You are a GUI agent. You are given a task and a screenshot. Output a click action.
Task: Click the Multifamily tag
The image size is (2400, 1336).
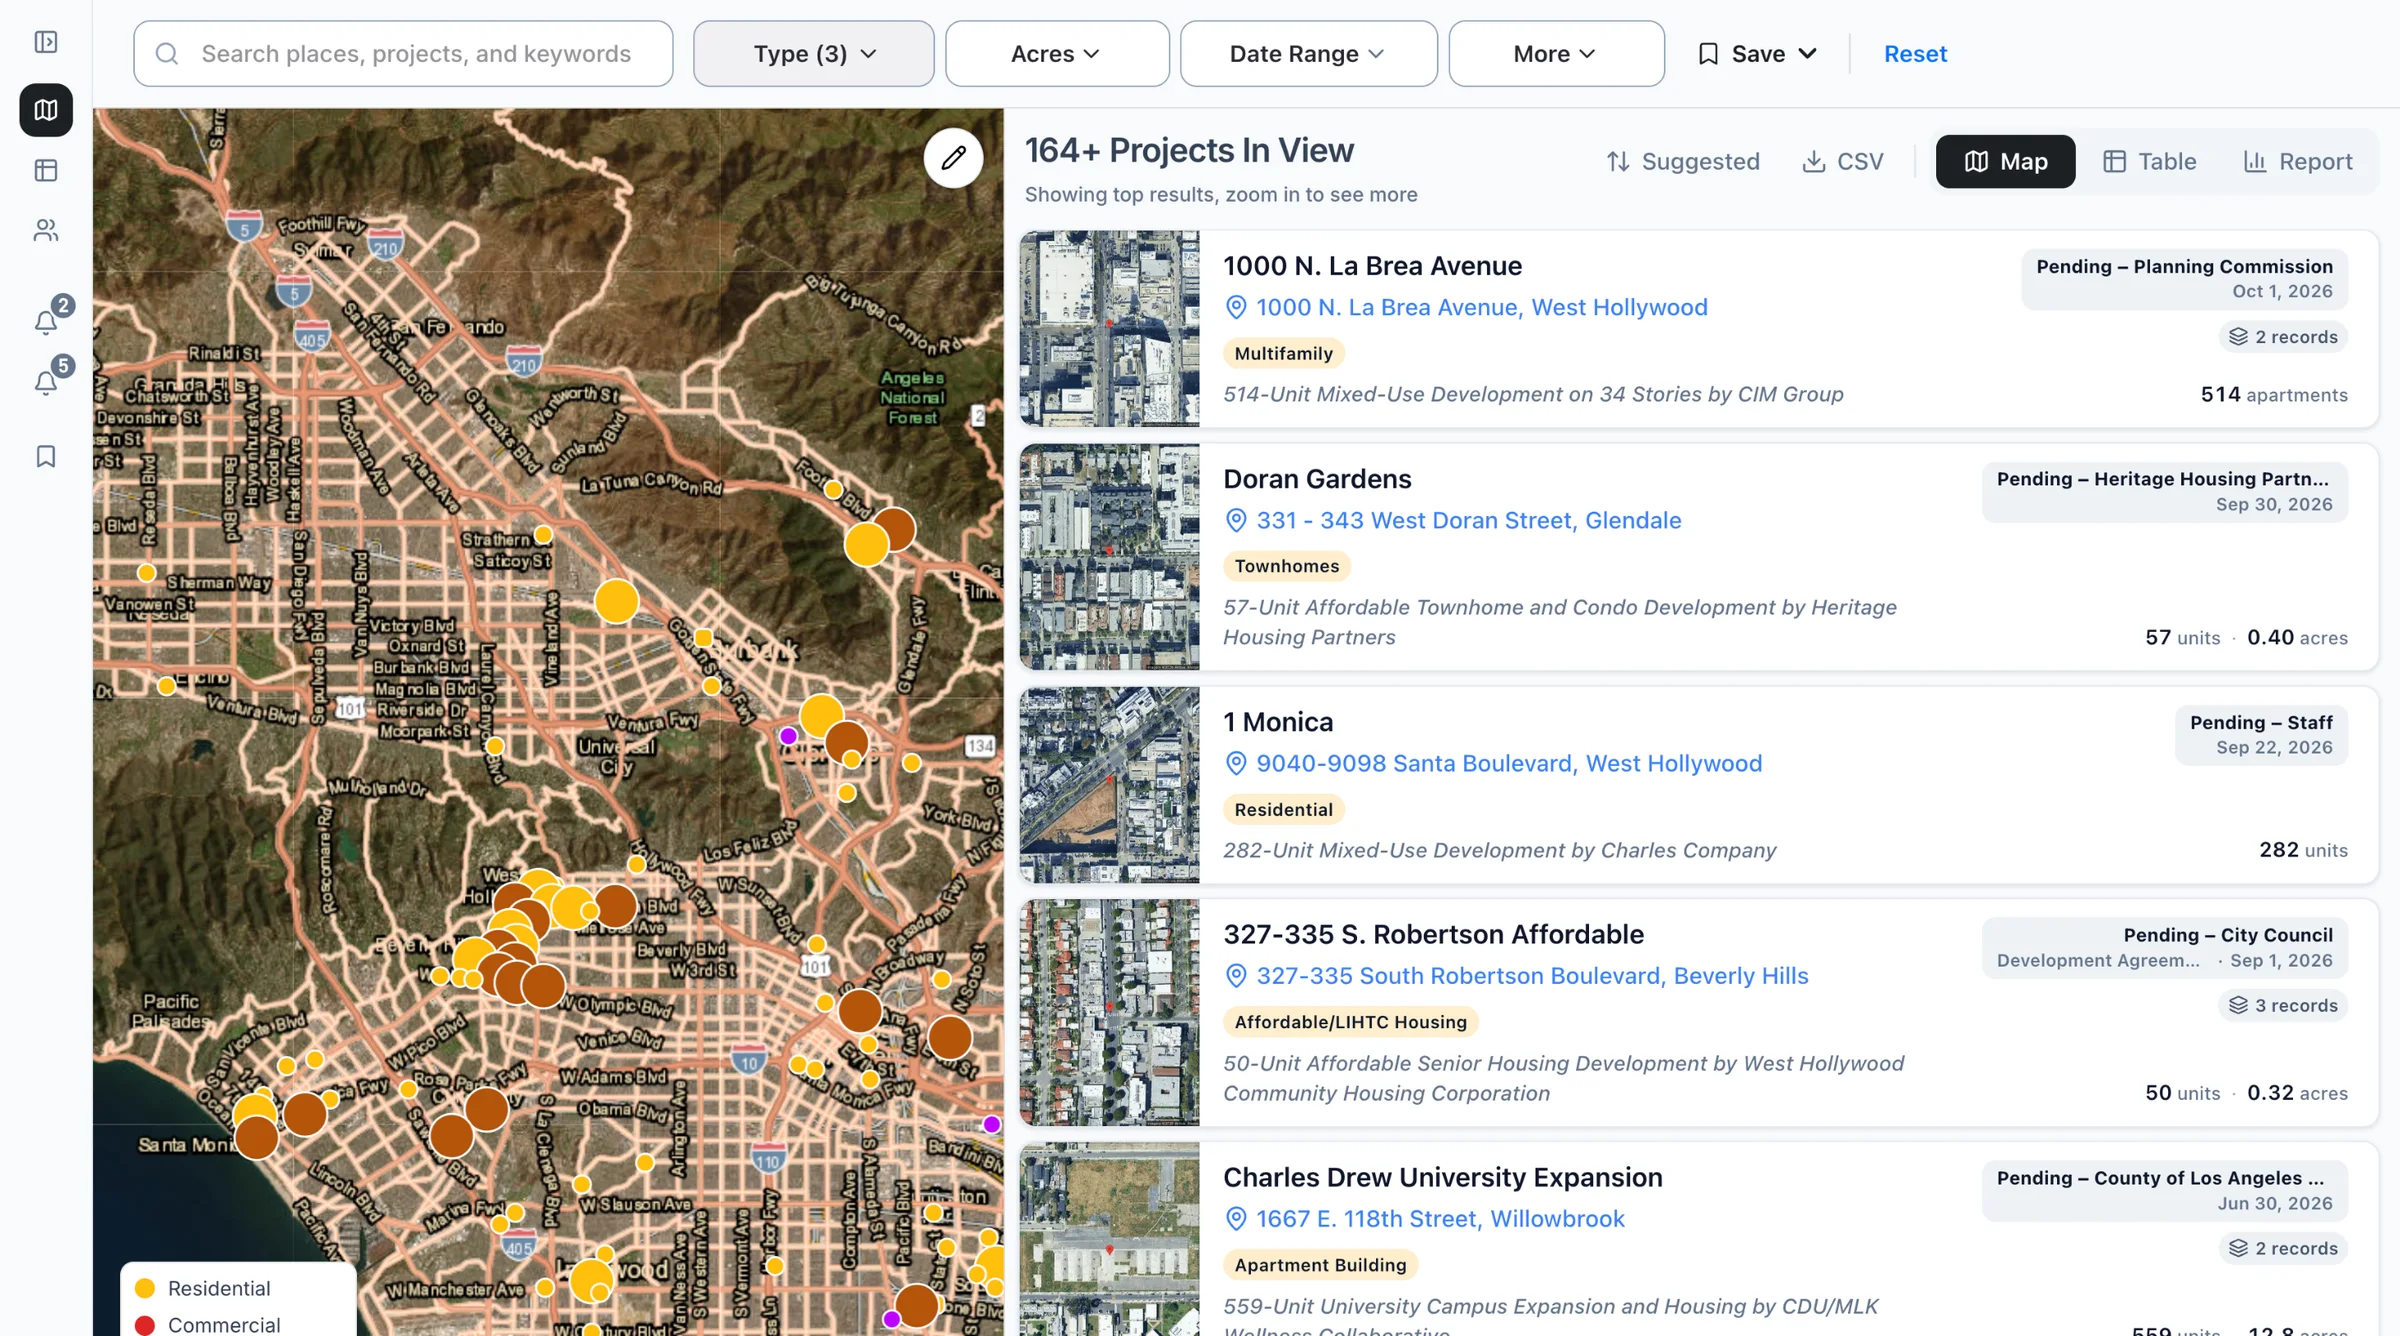tap(1283, 354)
